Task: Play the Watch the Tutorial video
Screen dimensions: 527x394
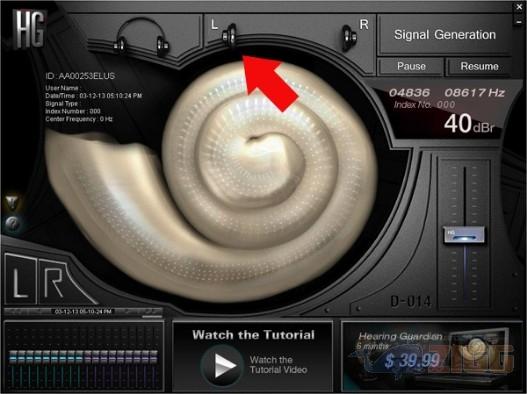Action: pyautogui.click(x=222, y=366)
